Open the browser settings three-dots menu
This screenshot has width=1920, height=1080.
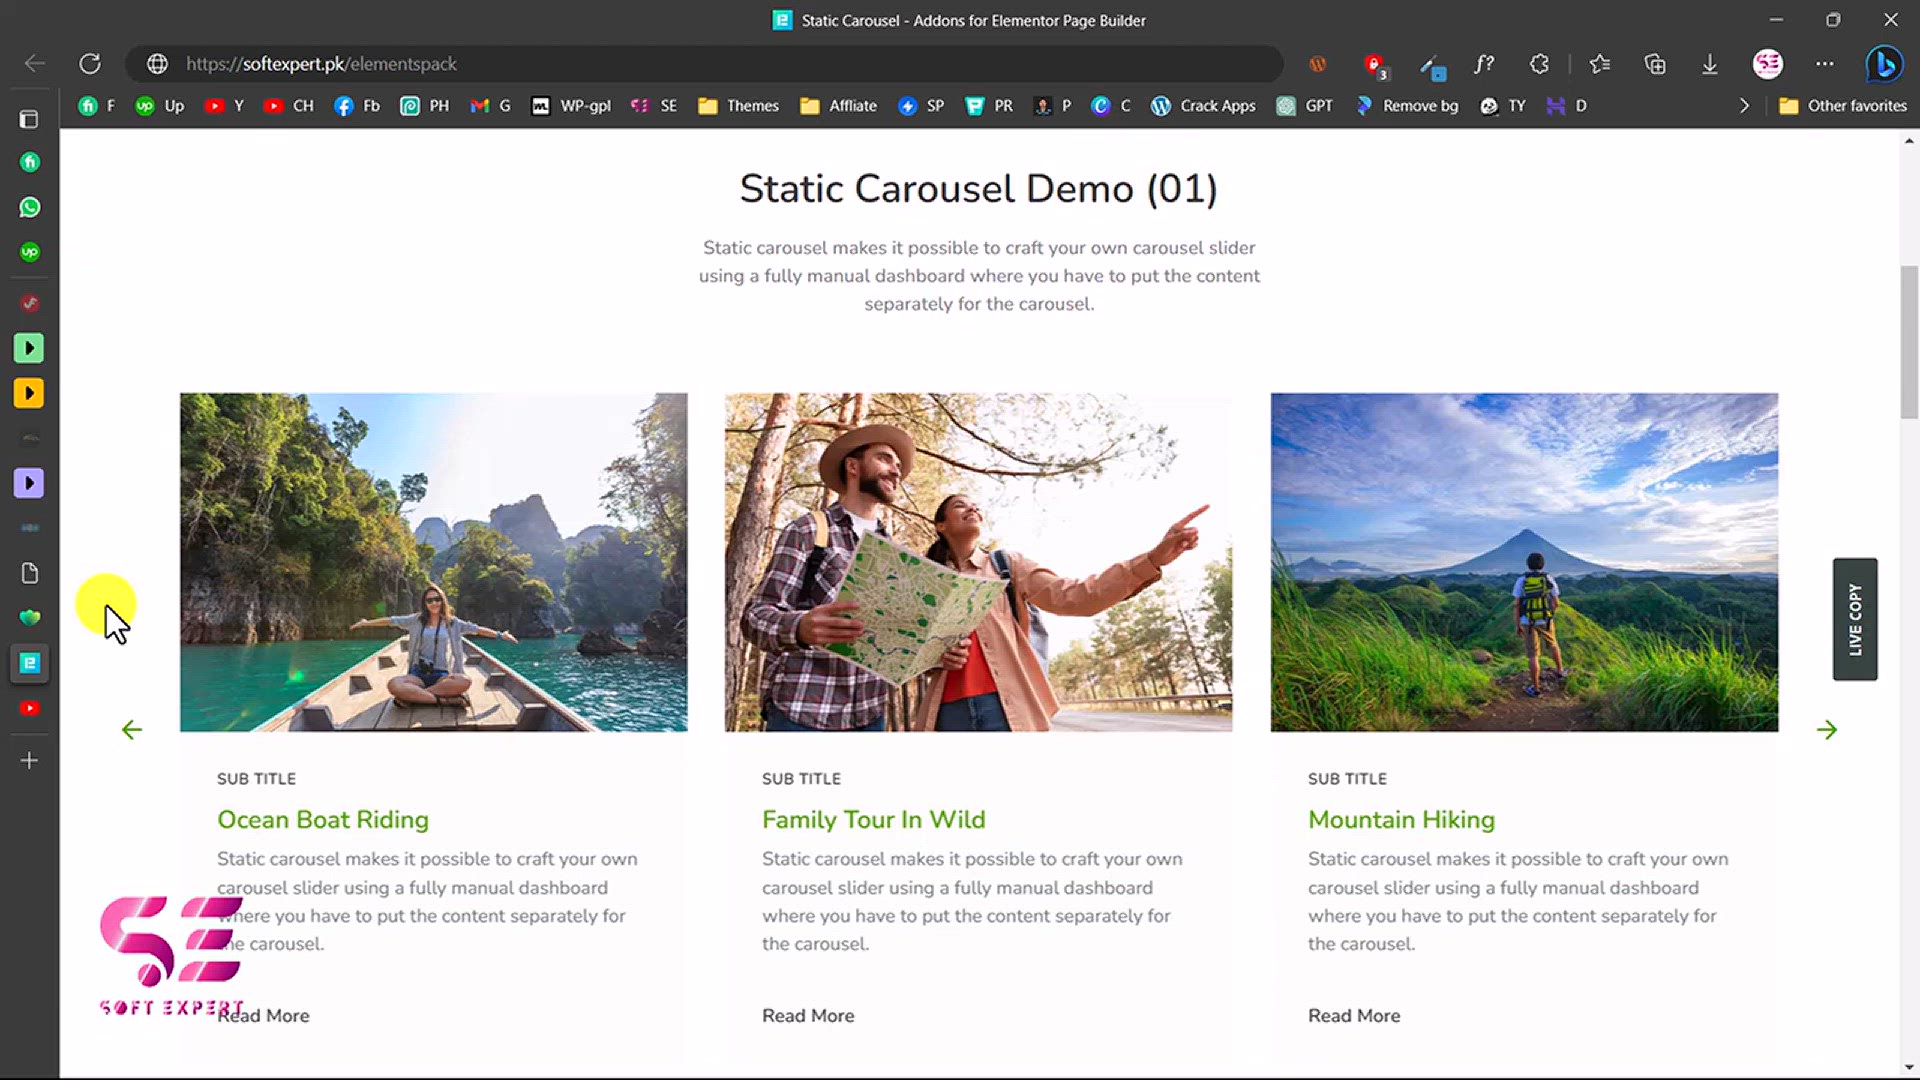(1825, 64)
